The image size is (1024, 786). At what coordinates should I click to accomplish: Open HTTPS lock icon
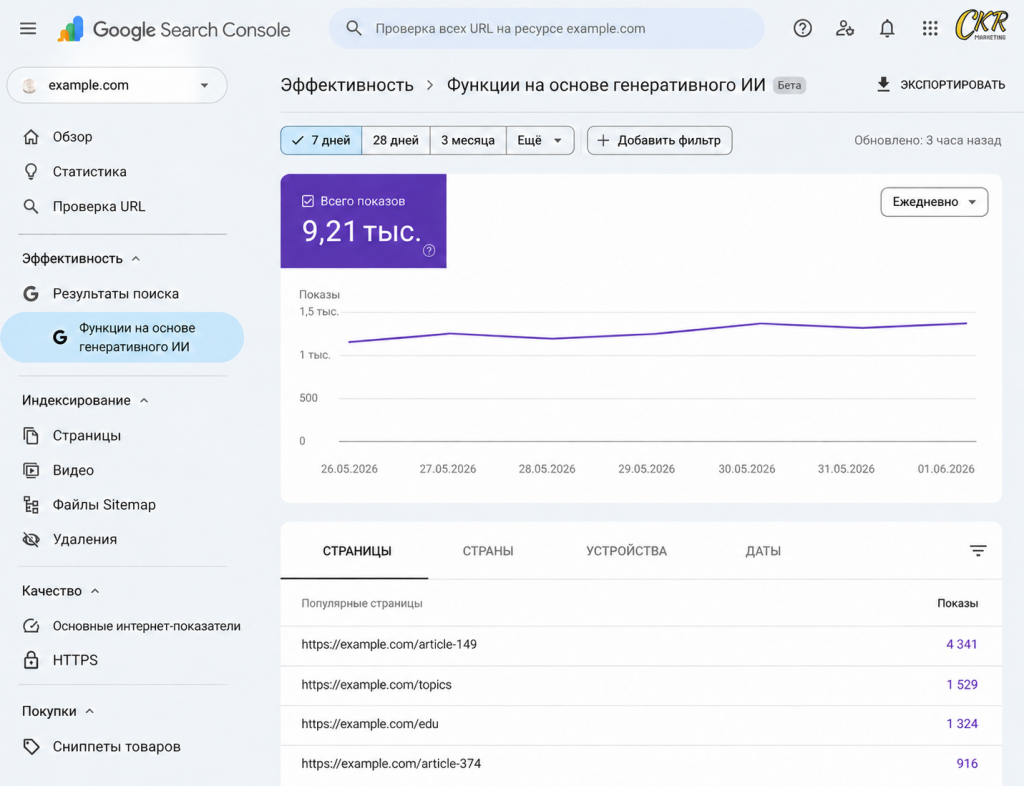pos(31,660)
